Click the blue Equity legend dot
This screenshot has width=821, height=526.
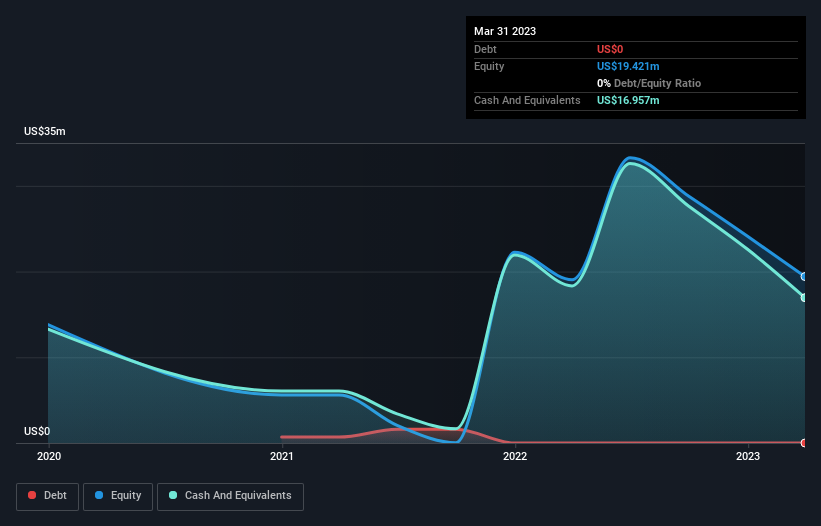(99, 495)
